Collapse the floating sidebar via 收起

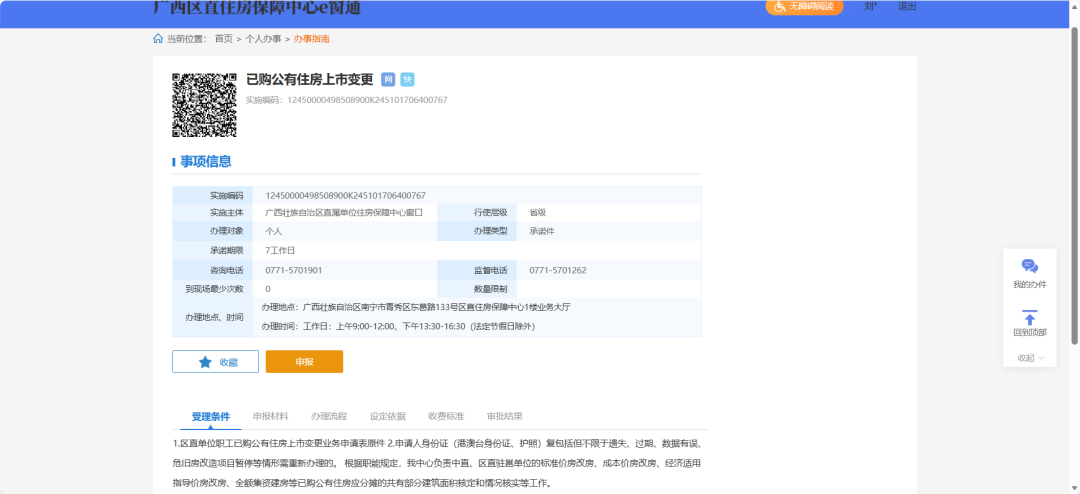click(1029, 358)
